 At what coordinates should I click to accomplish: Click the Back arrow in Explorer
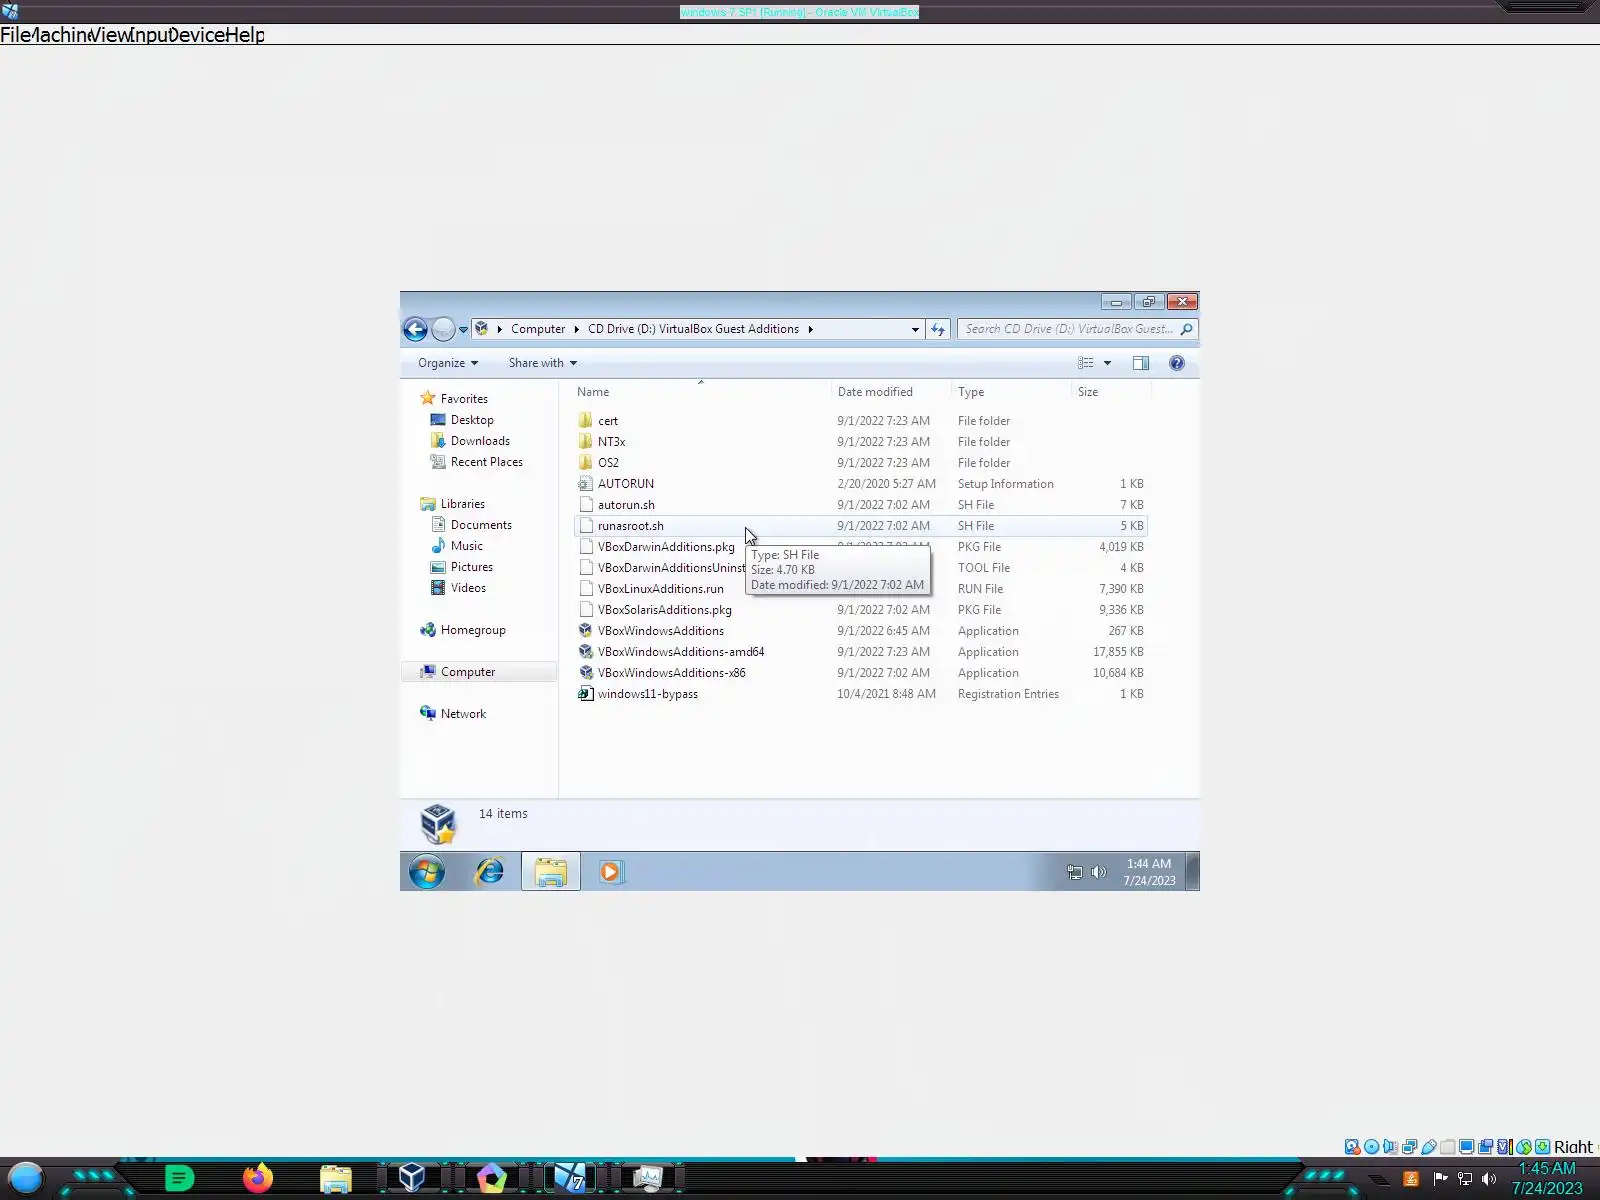click(415, 329)
